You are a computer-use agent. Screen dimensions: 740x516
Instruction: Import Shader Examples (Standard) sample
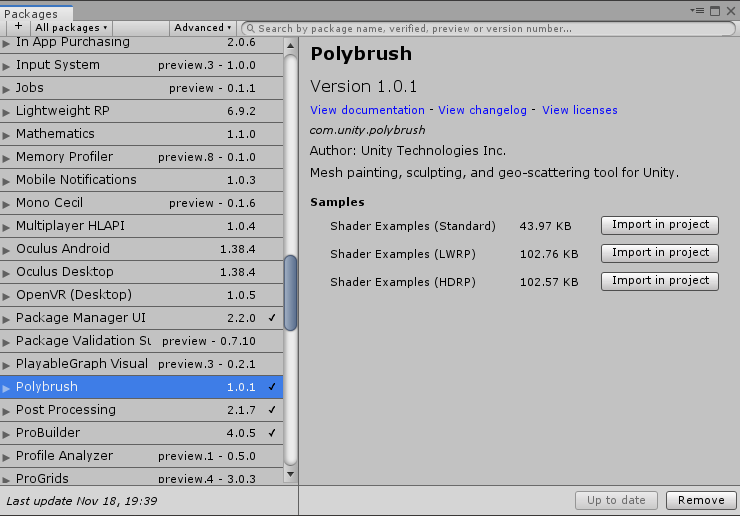659,225
